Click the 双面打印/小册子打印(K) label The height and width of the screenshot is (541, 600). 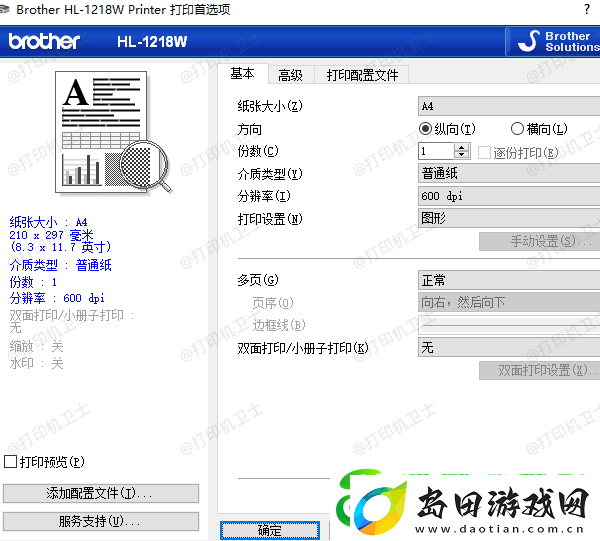coord(303,348)
